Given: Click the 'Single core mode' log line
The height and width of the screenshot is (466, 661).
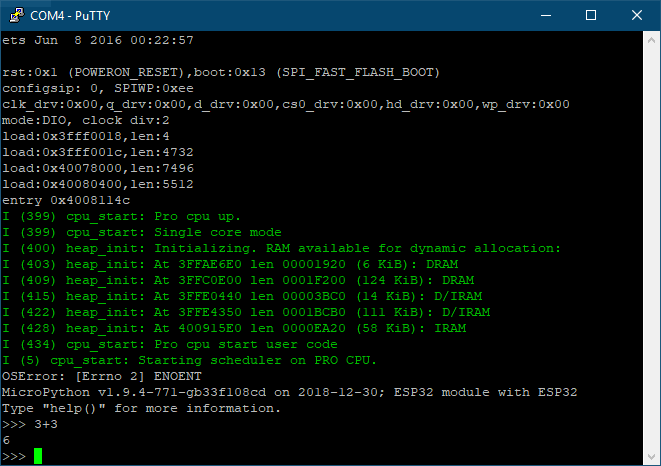Looking at the screenshot, I should (x=142, y=232).
